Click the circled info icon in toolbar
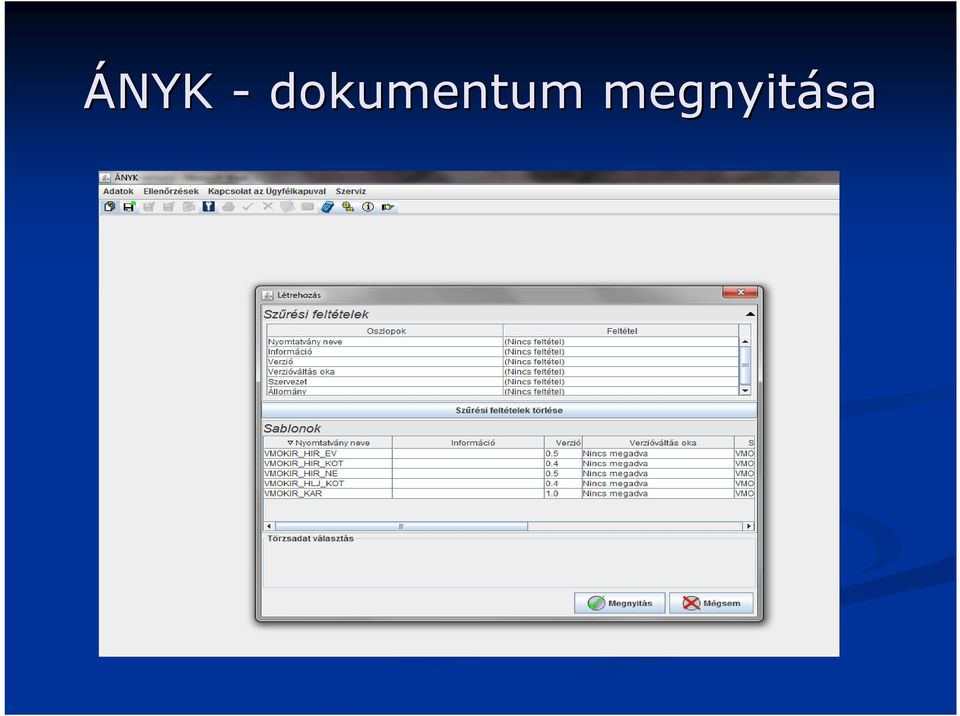This screenshot has height=716, width=960. 367,207
